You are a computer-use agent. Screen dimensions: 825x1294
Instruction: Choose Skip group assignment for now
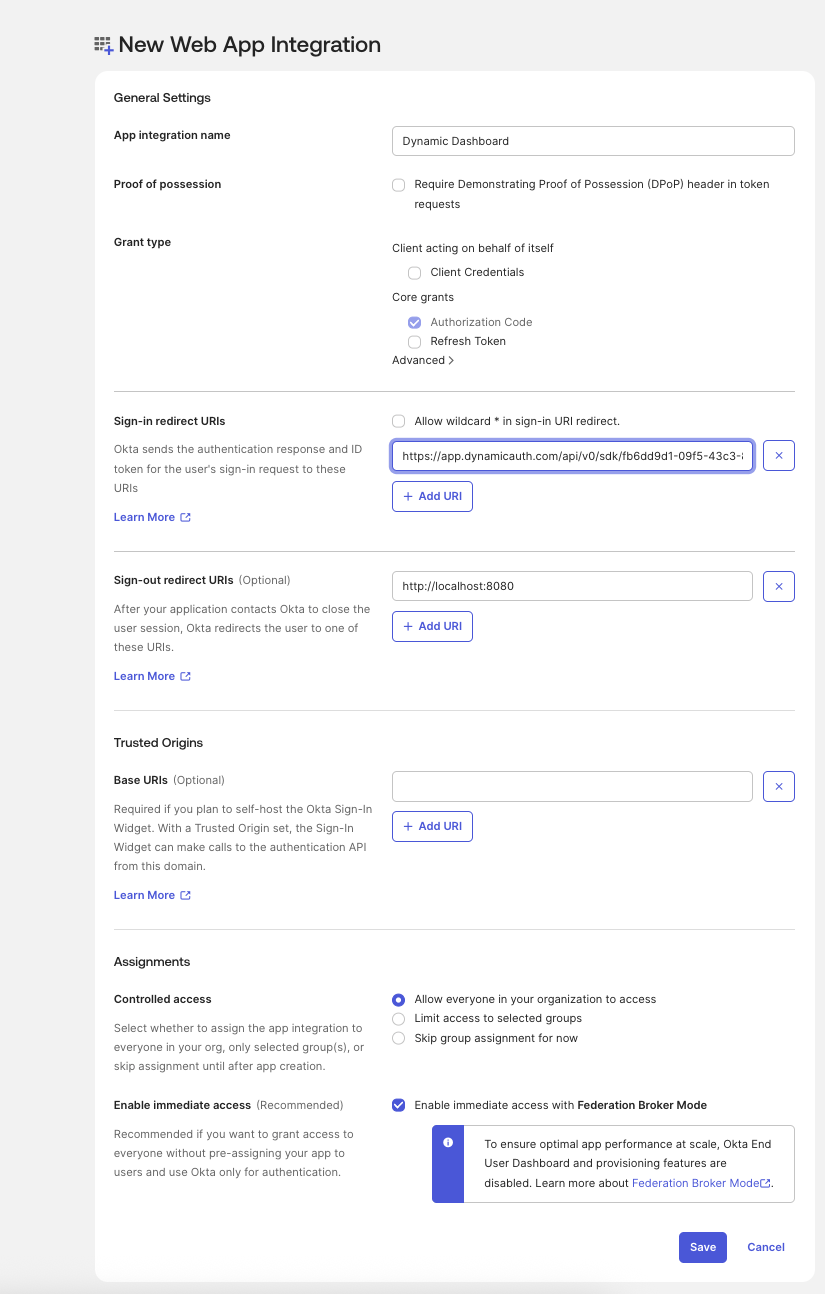coord(399,1039)
